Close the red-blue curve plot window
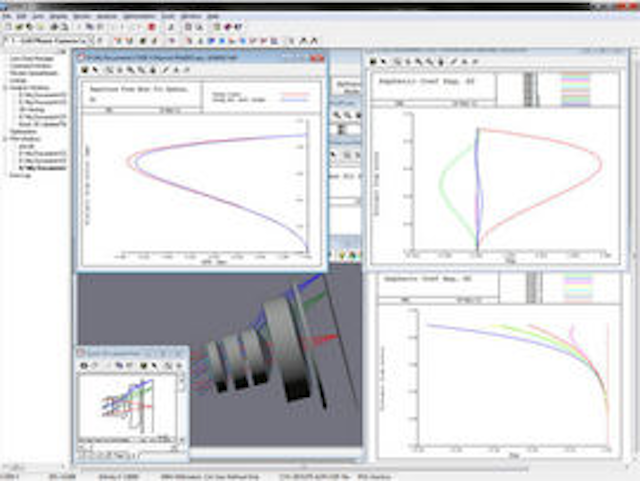640x481 pixels. tap(317, 59)
